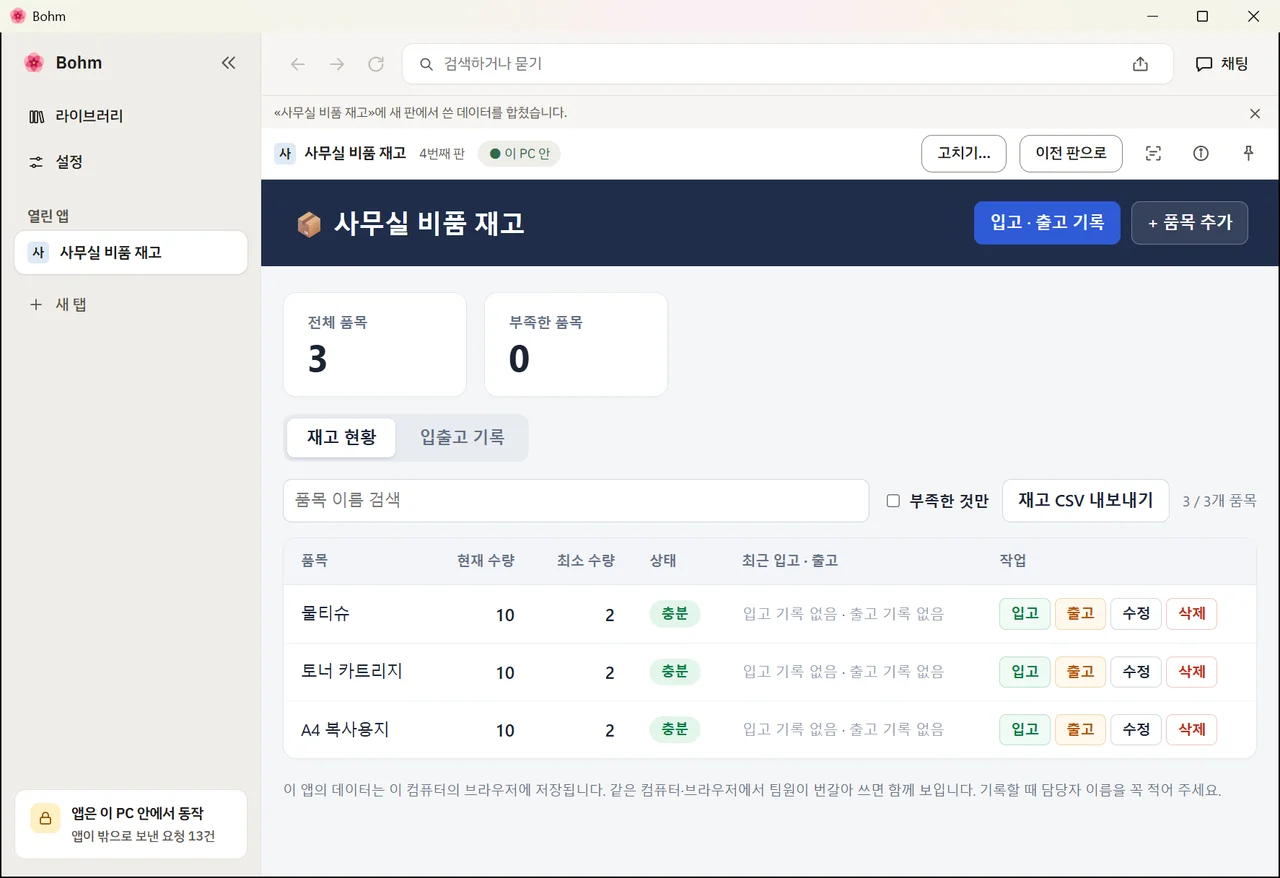Click 입고 for 토너 카트리지

click(x=1025, y=672)
